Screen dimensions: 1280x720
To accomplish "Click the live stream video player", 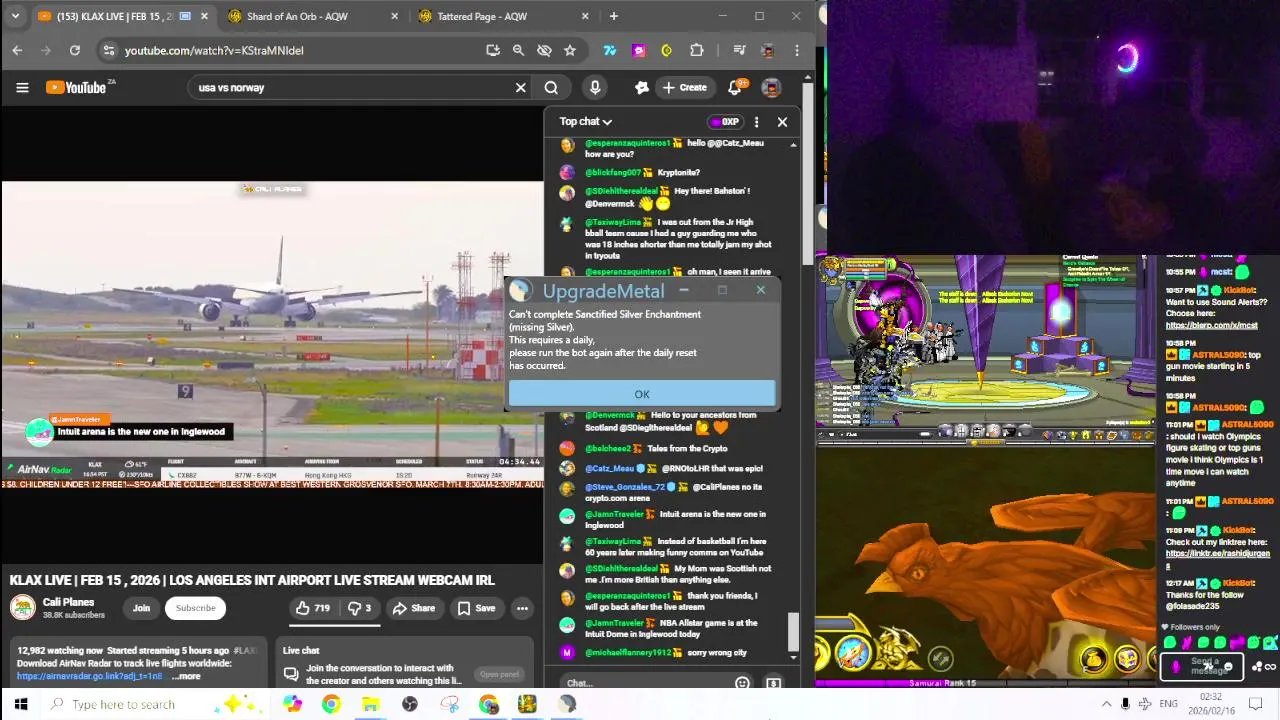I will (272, 335).
